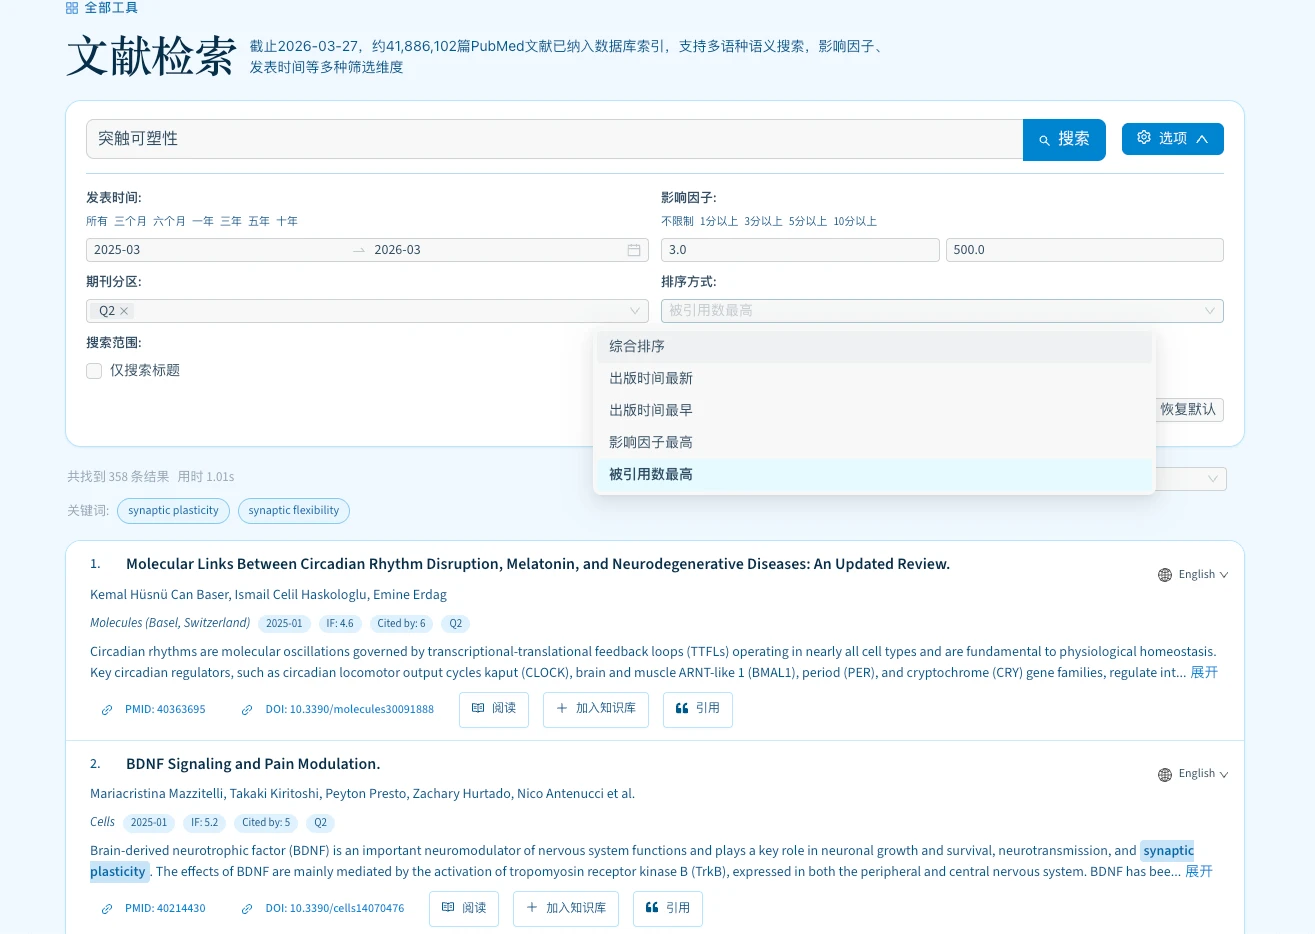Image resolution: width=1315 pixels, height=934 pixels.
Task: Click the link icon beside PMID 40363695
Action: point(107,710)
